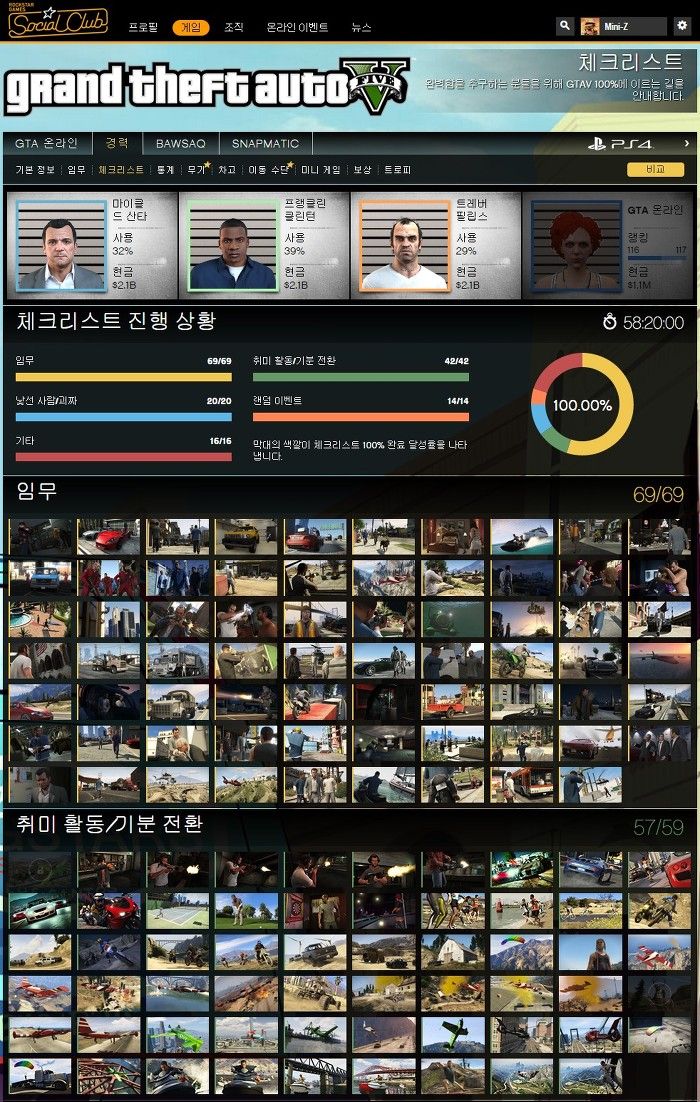Open the dartboard activity thumbnail
700x1102 pixels.
coord(315,911)
